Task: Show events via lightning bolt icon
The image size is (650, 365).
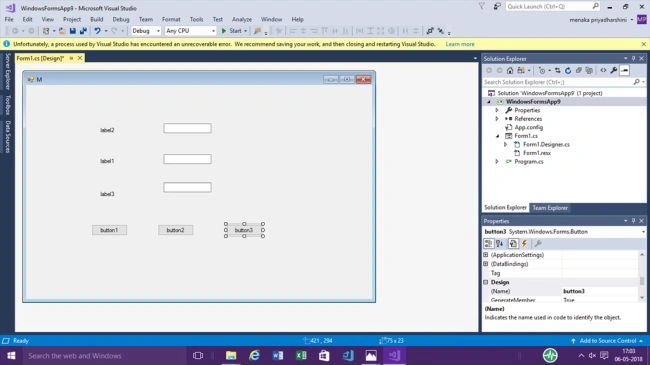Action: (524, 243)
